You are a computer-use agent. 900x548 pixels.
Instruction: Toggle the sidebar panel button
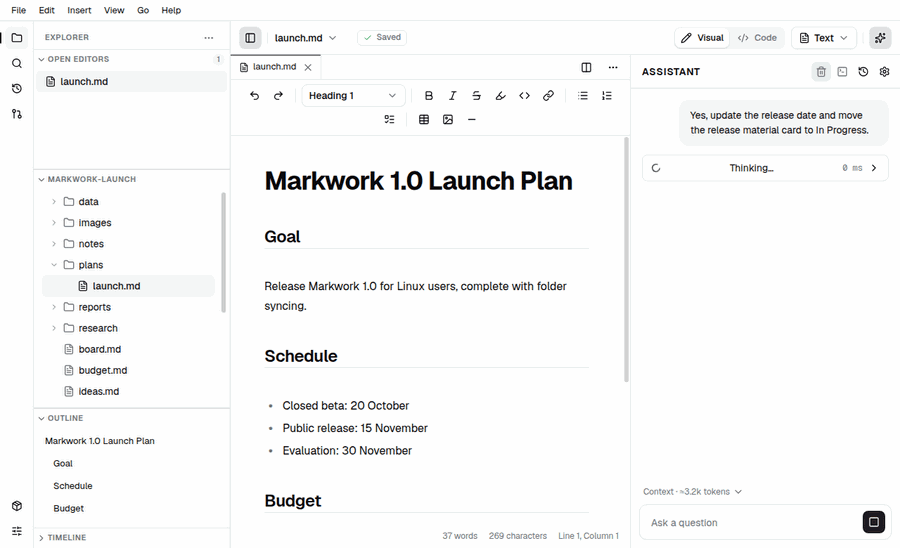click(250, 38)
